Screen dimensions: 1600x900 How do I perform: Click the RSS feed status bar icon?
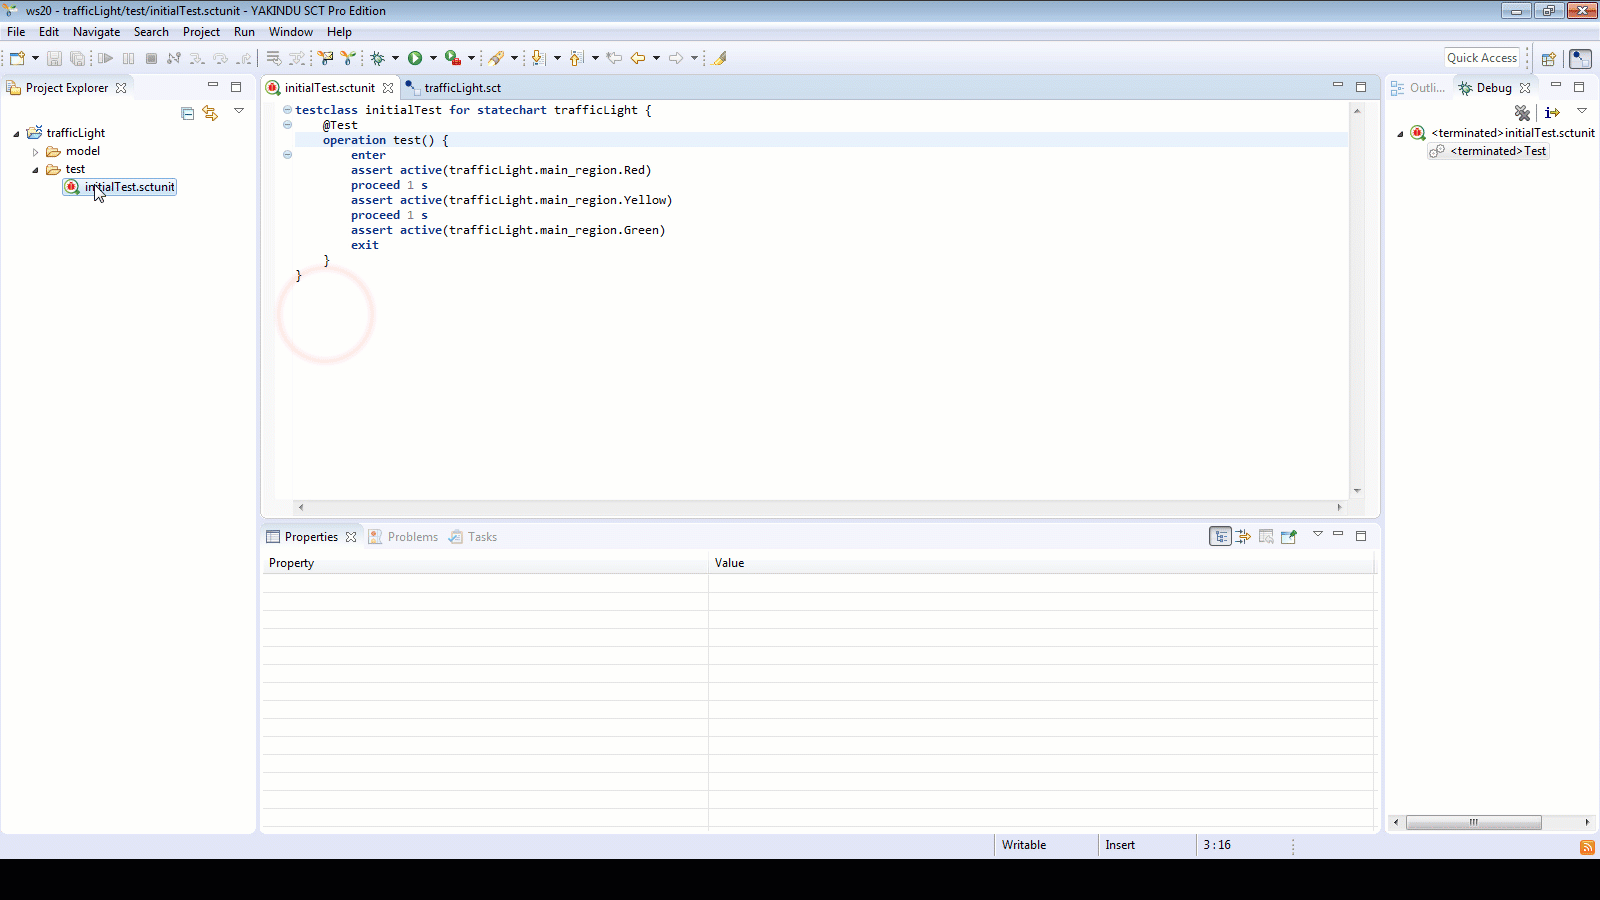click(x=1587, y=847)
